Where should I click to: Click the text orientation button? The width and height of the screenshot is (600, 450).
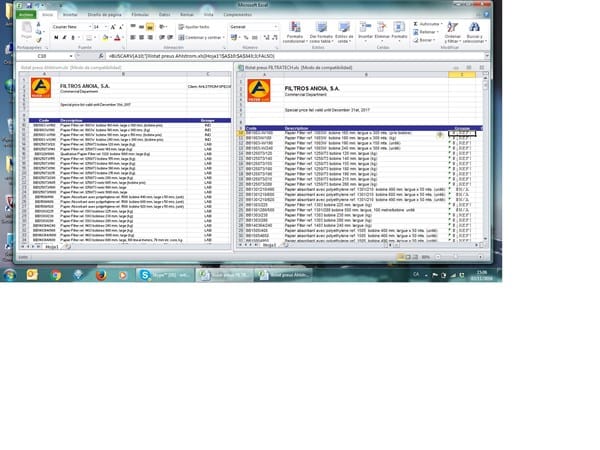(x=163, y=26)
